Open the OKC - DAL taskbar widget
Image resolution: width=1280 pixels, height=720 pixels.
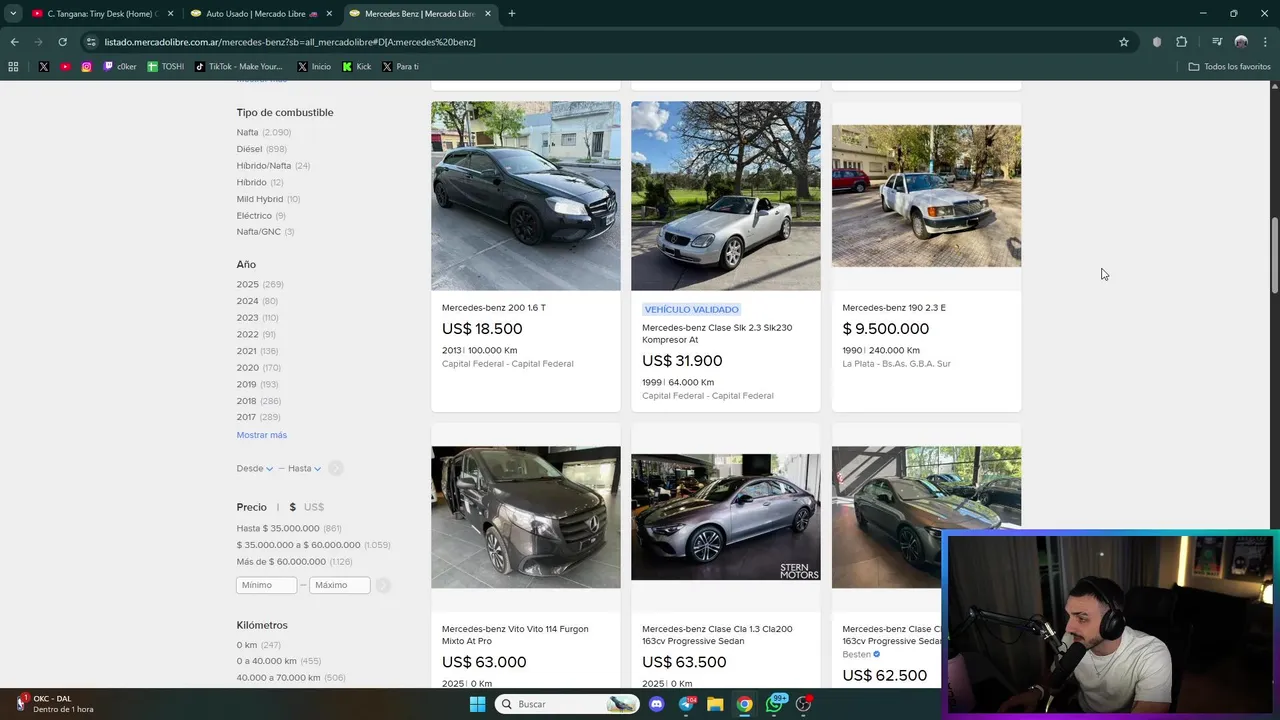54,704
